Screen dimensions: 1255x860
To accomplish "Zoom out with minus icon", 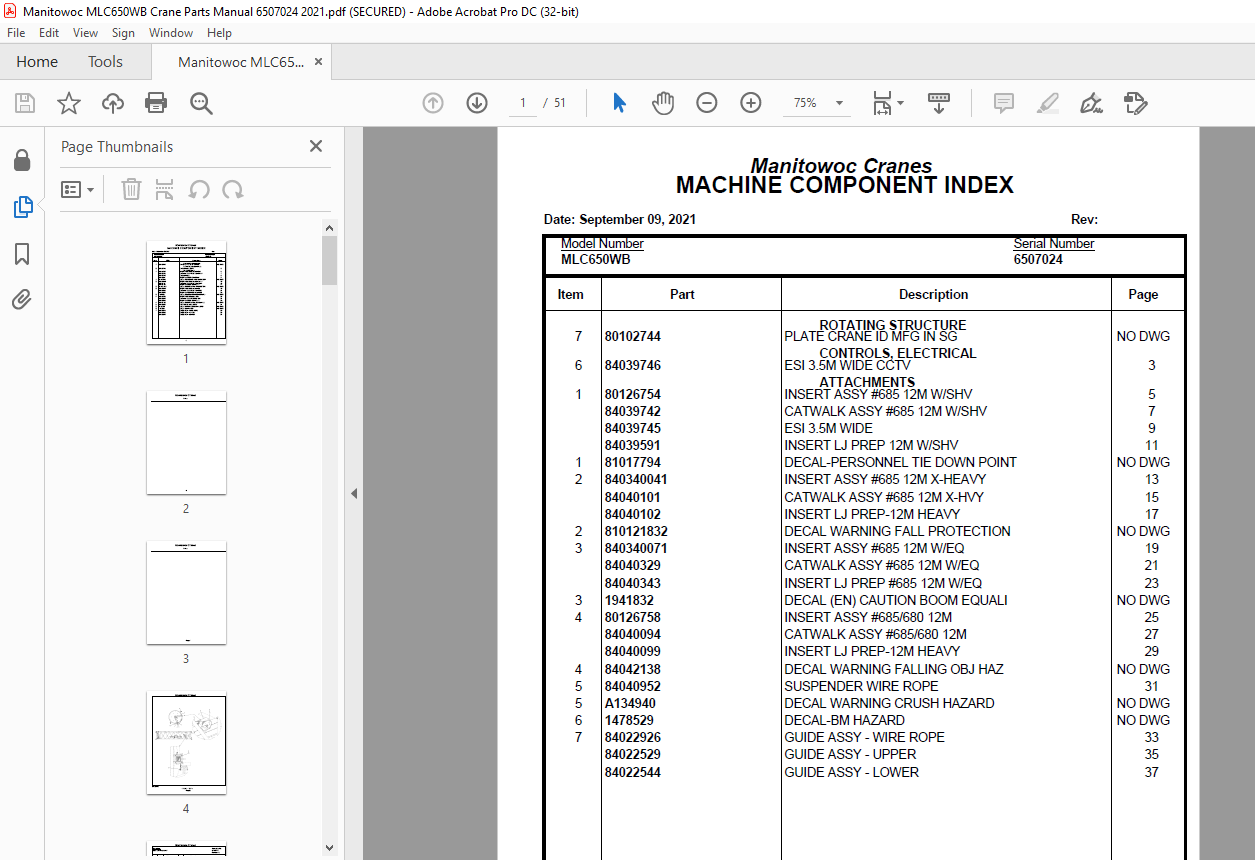I will coord(707,103).
